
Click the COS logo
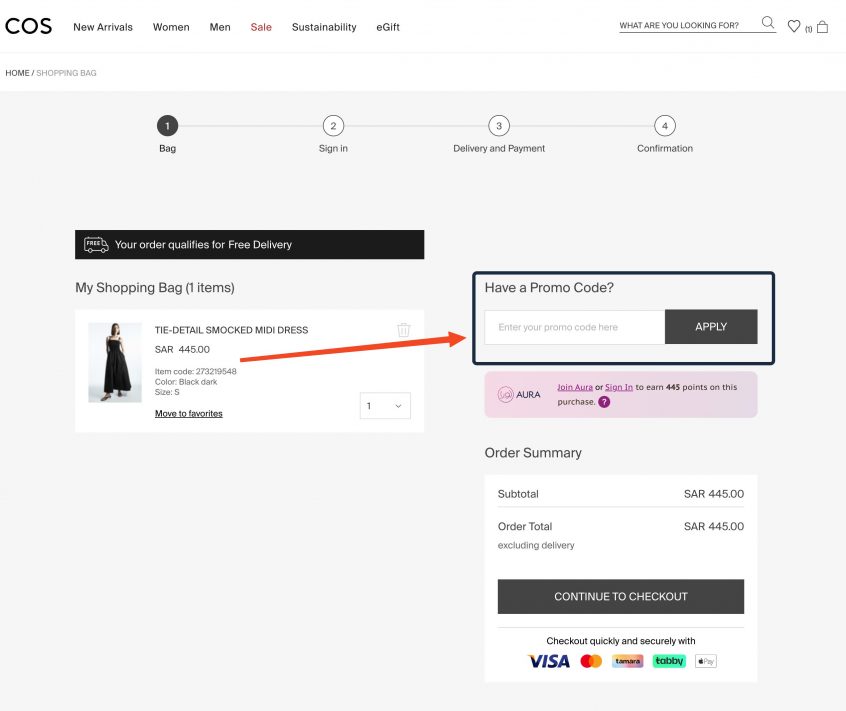click(x=28, y=27)
